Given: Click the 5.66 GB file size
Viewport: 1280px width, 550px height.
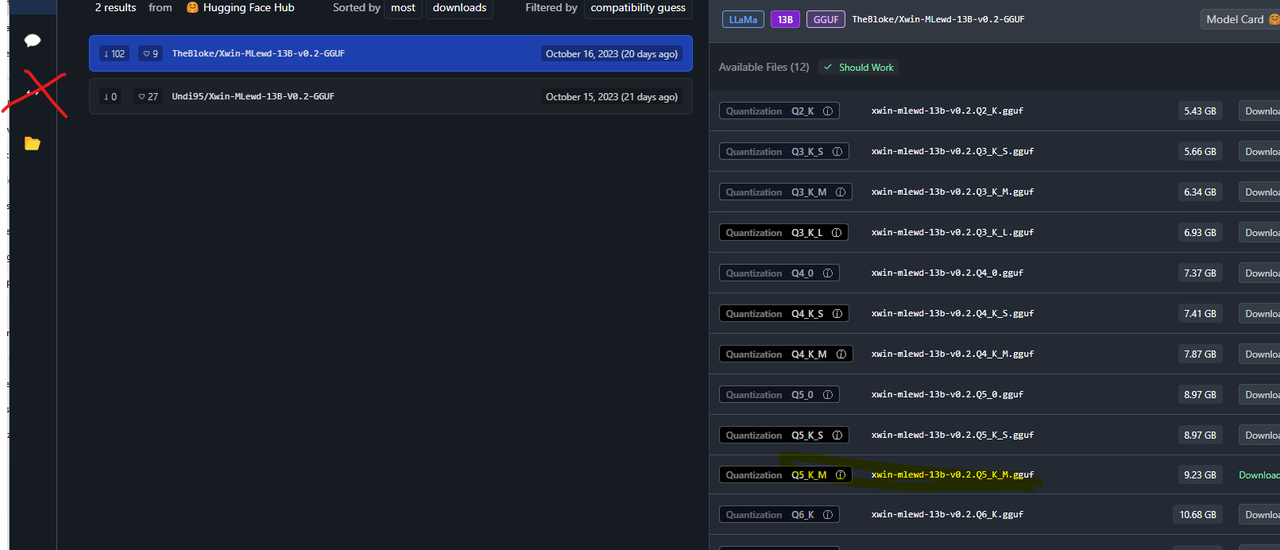Looking at the screenshot, I should pos(1200,152).
